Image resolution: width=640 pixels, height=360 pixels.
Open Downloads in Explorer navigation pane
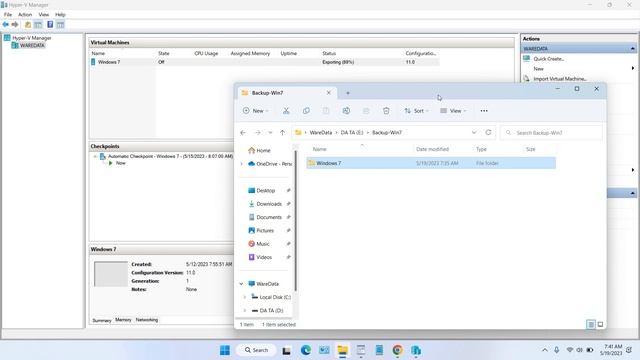click(269, 204)
